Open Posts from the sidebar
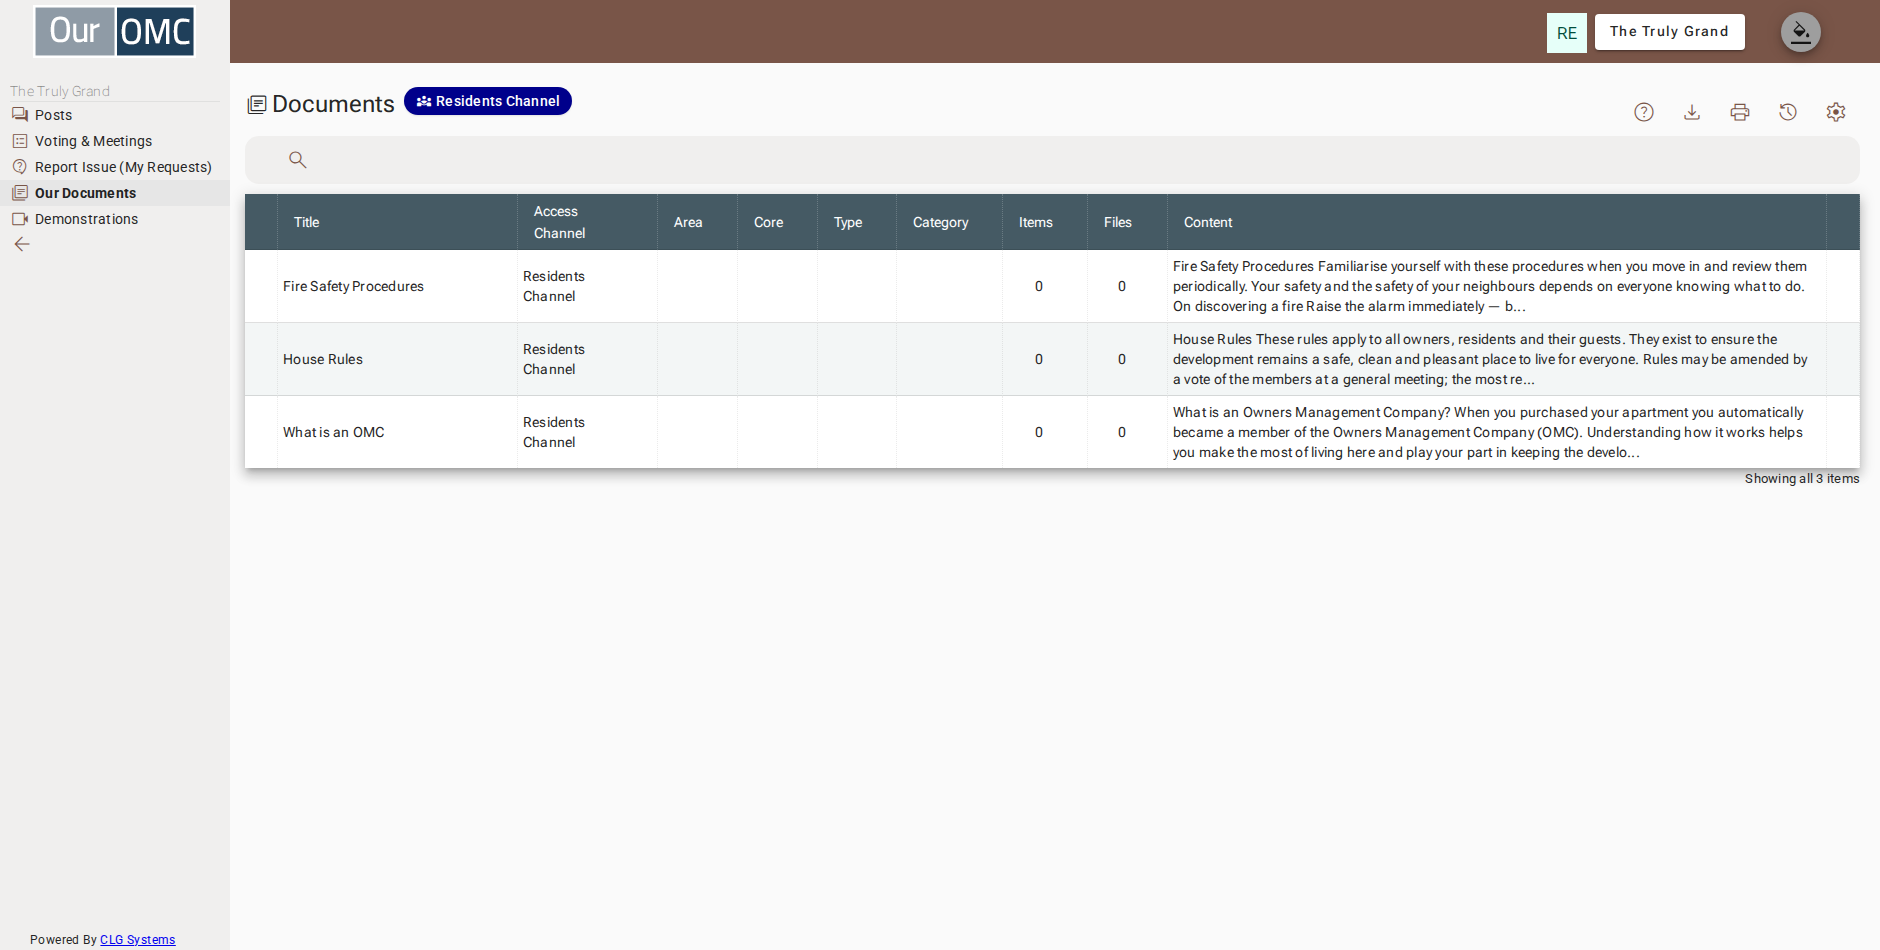The height and width of the screenshot is (950, 1880). (54, 115)
